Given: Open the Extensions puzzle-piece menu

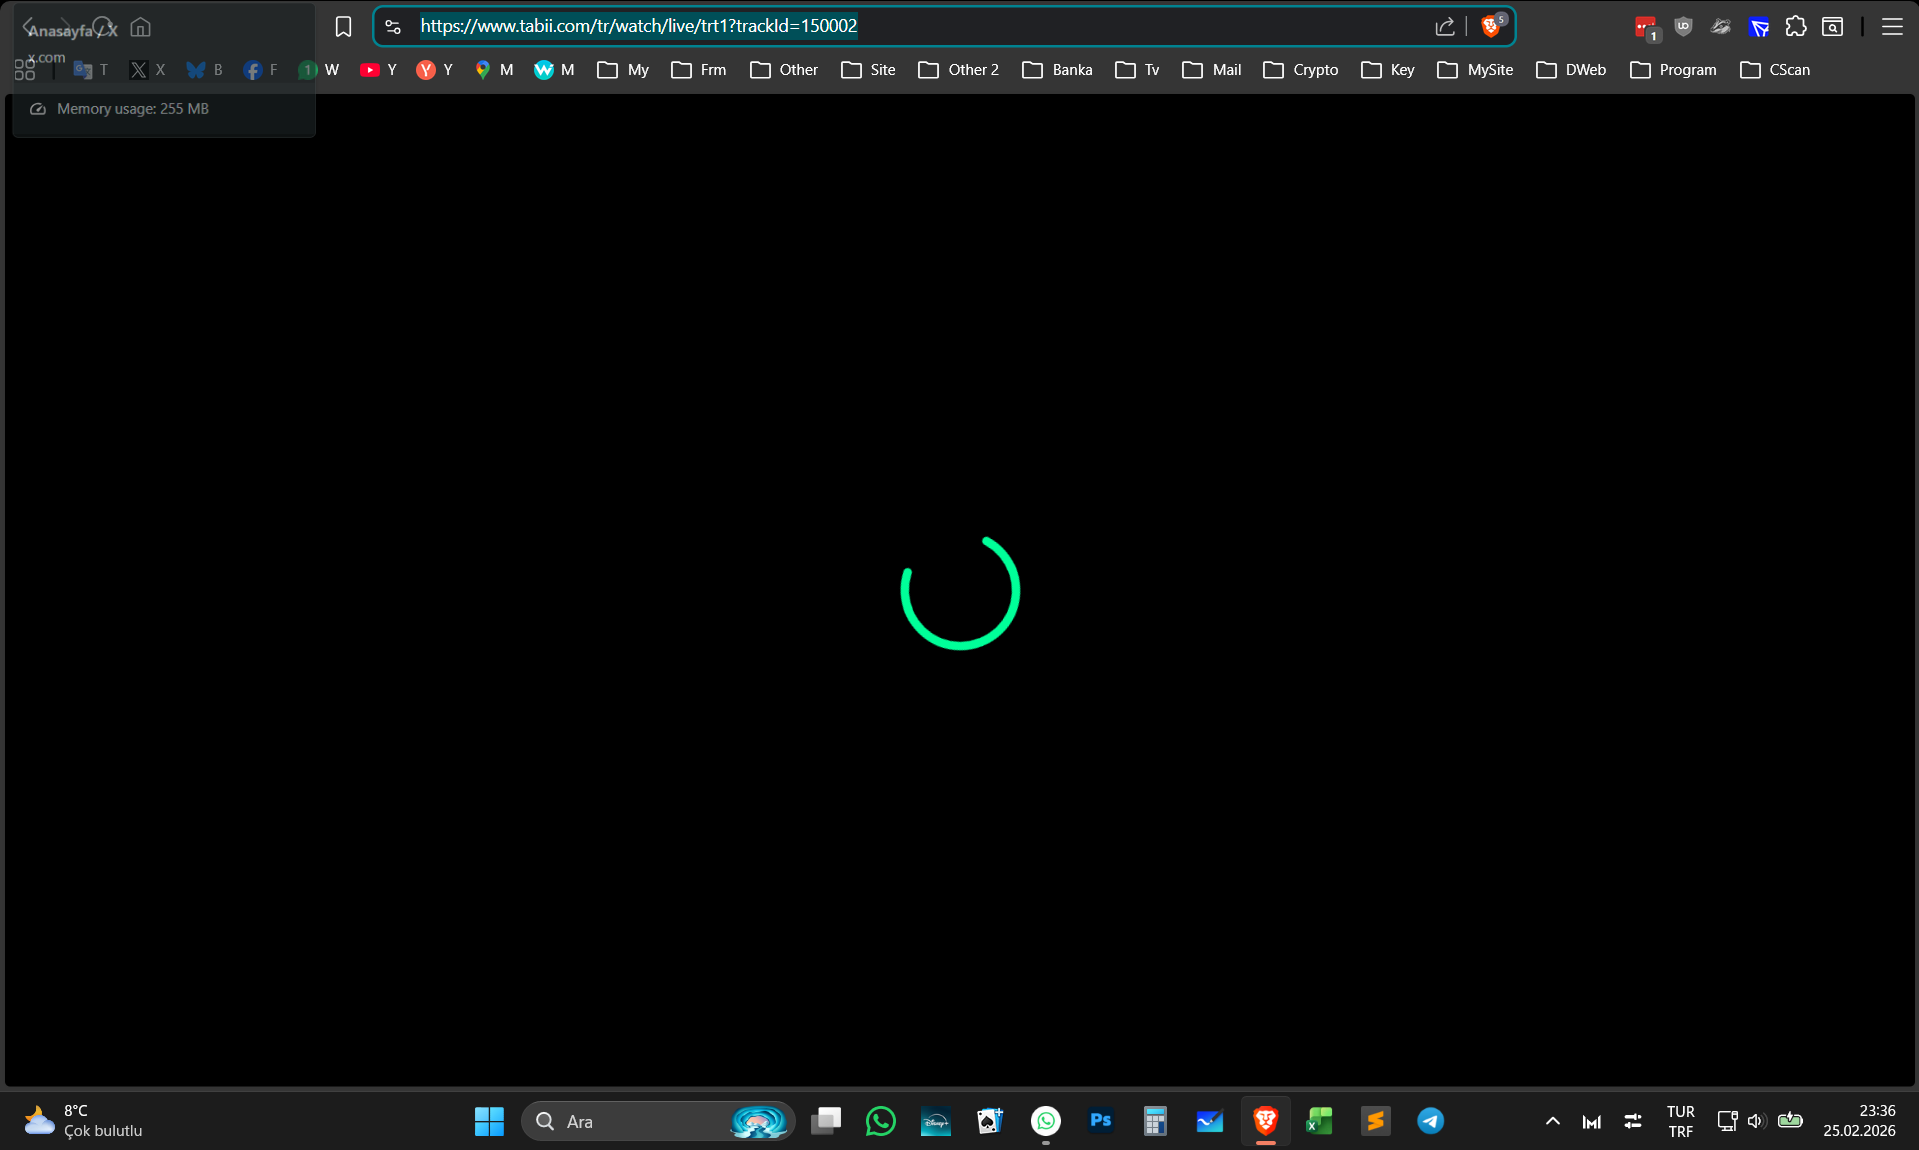Looking at the screenshot, I should click(x=1796, y=27).
